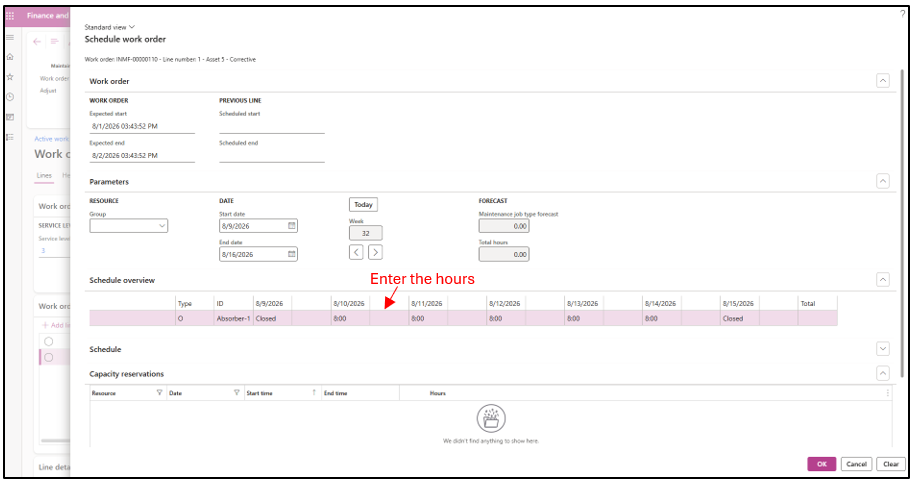Image resolution: width=913 pixels, height=481 pixels.
Task: Open the Standard view dropdown
Action: click(109, 27)
